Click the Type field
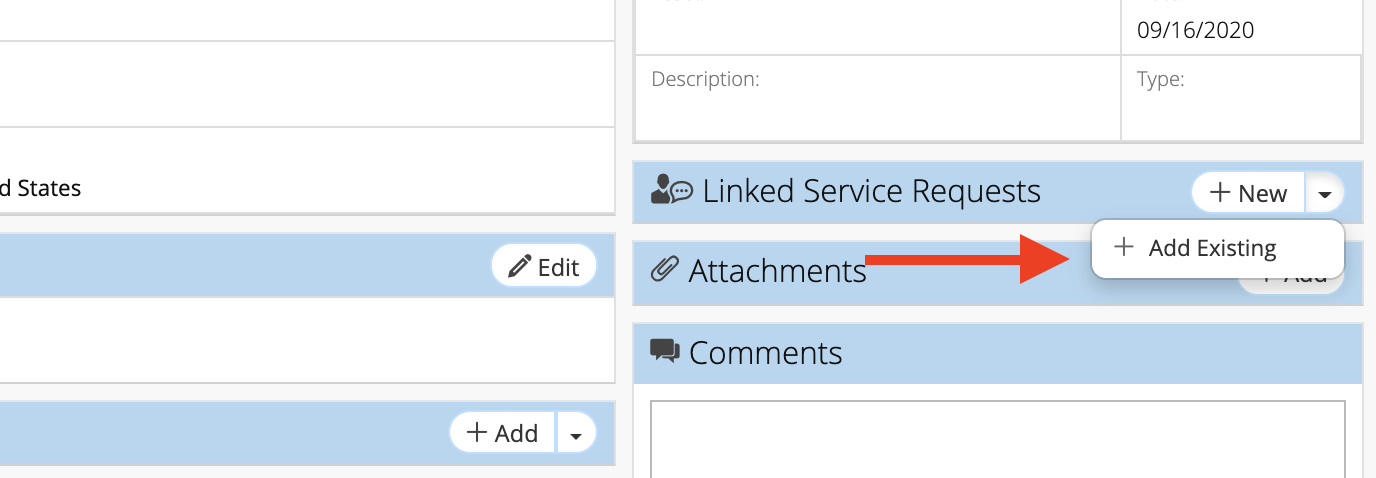The height and width of the screenshot is (478, 1376). 1241,97
